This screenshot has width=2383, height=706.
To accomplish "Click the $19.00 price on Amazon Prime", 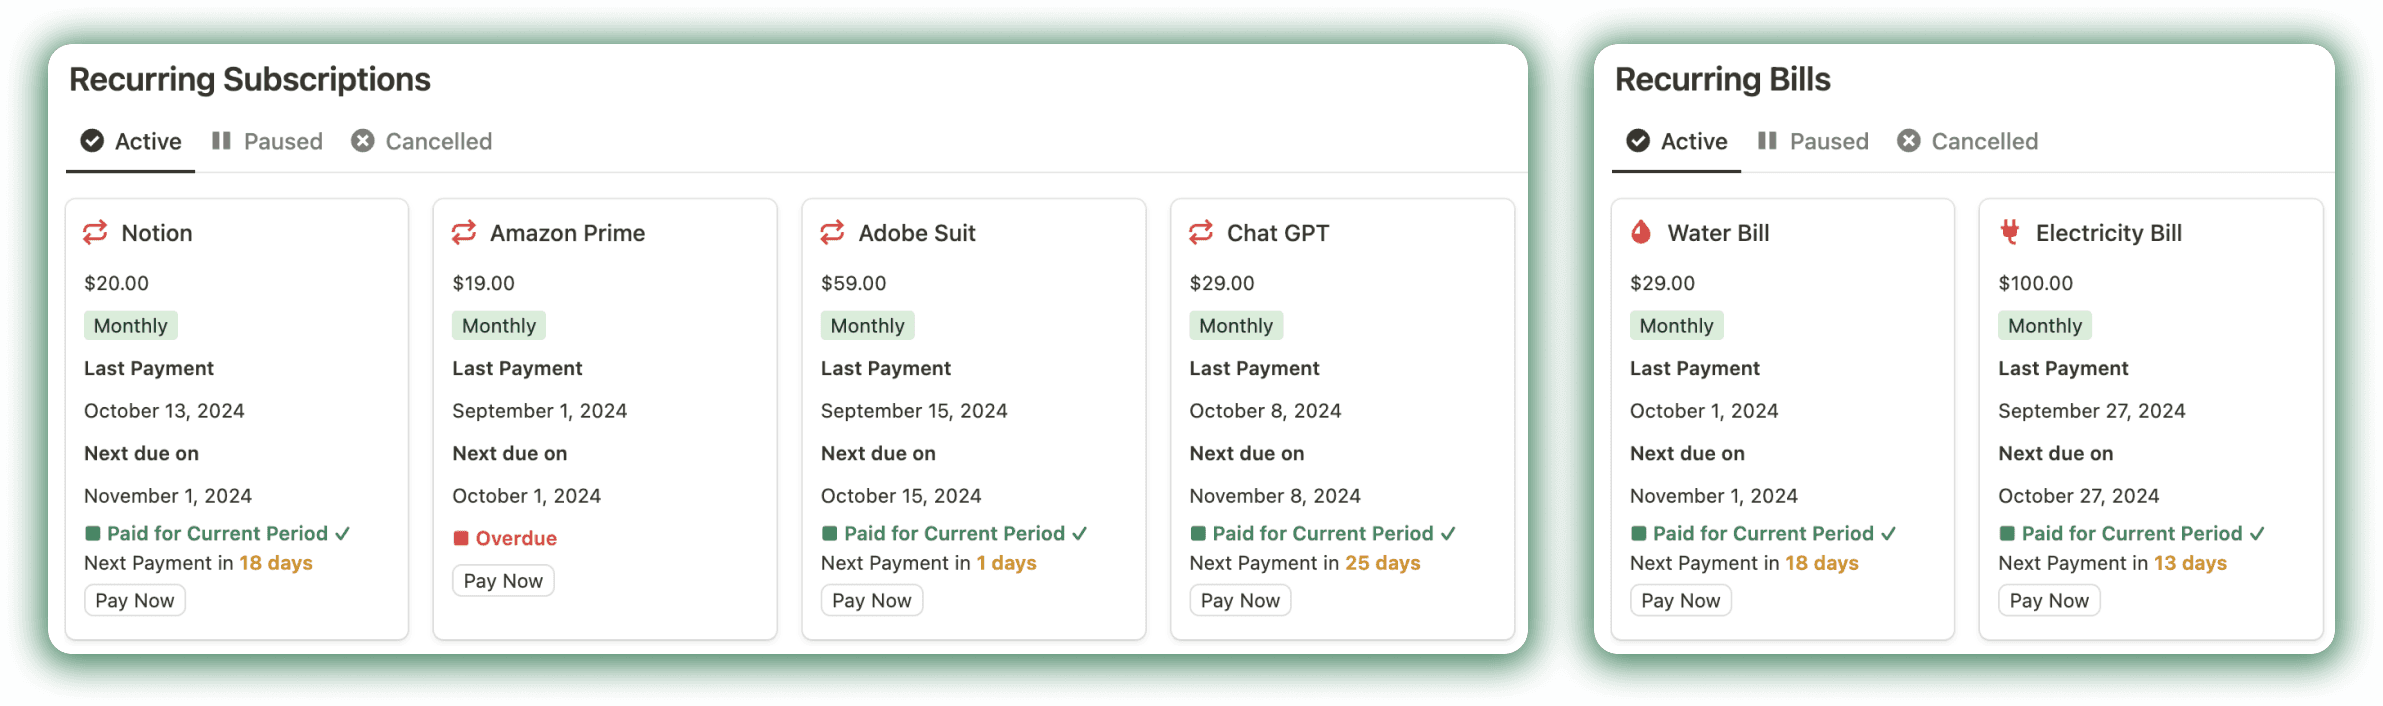I will [x=484, y=283].
